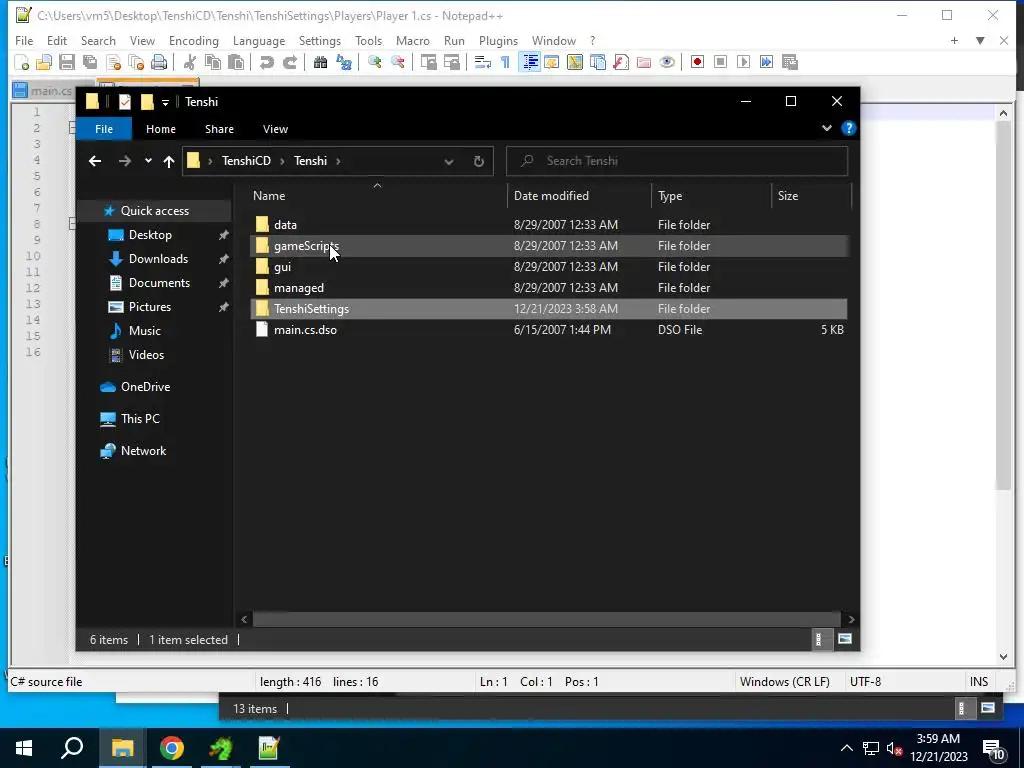This screenshot has height=768, width=1024.
Task: Click Save All icon in Notepad++ toolbar
Action: 90,62
